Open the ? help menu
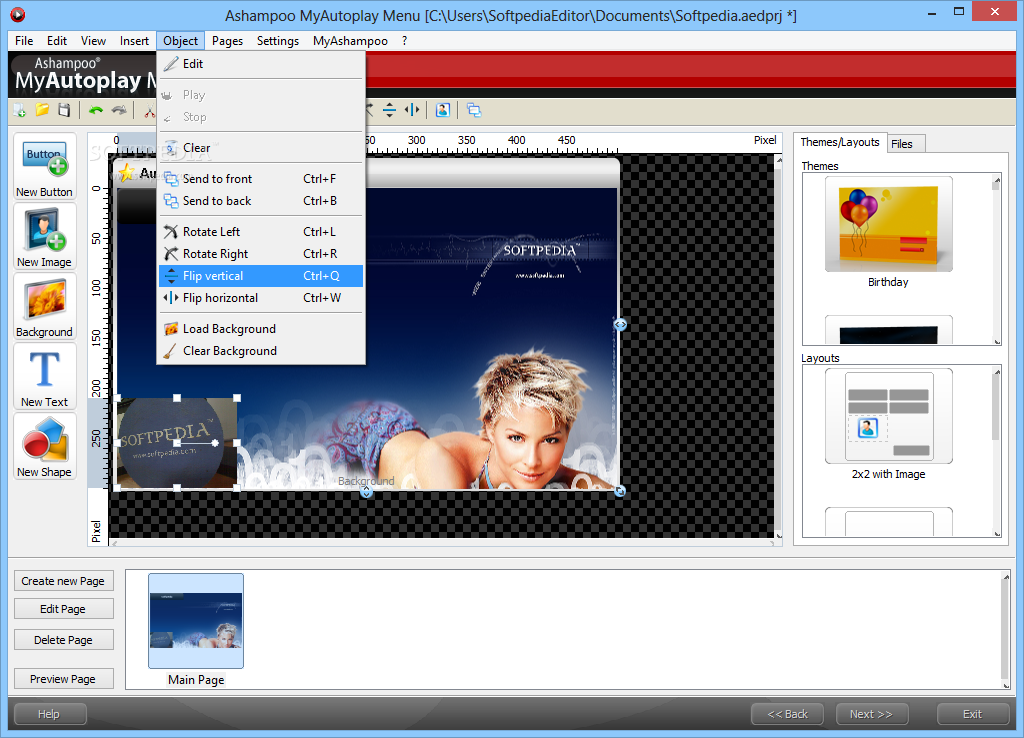 (404, 40)
